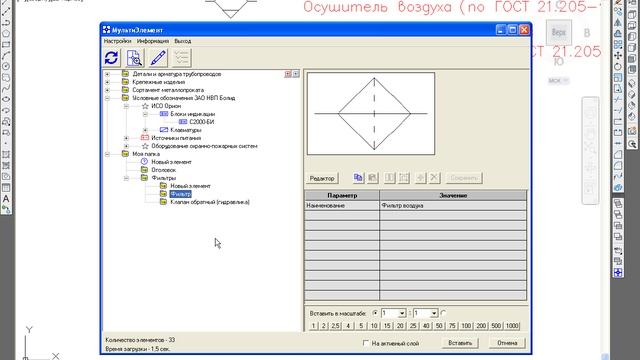The width and height of the screenshot is (640, 360).
Task: Expand the Клавиатуры branch
Action: tap(145, 130)
